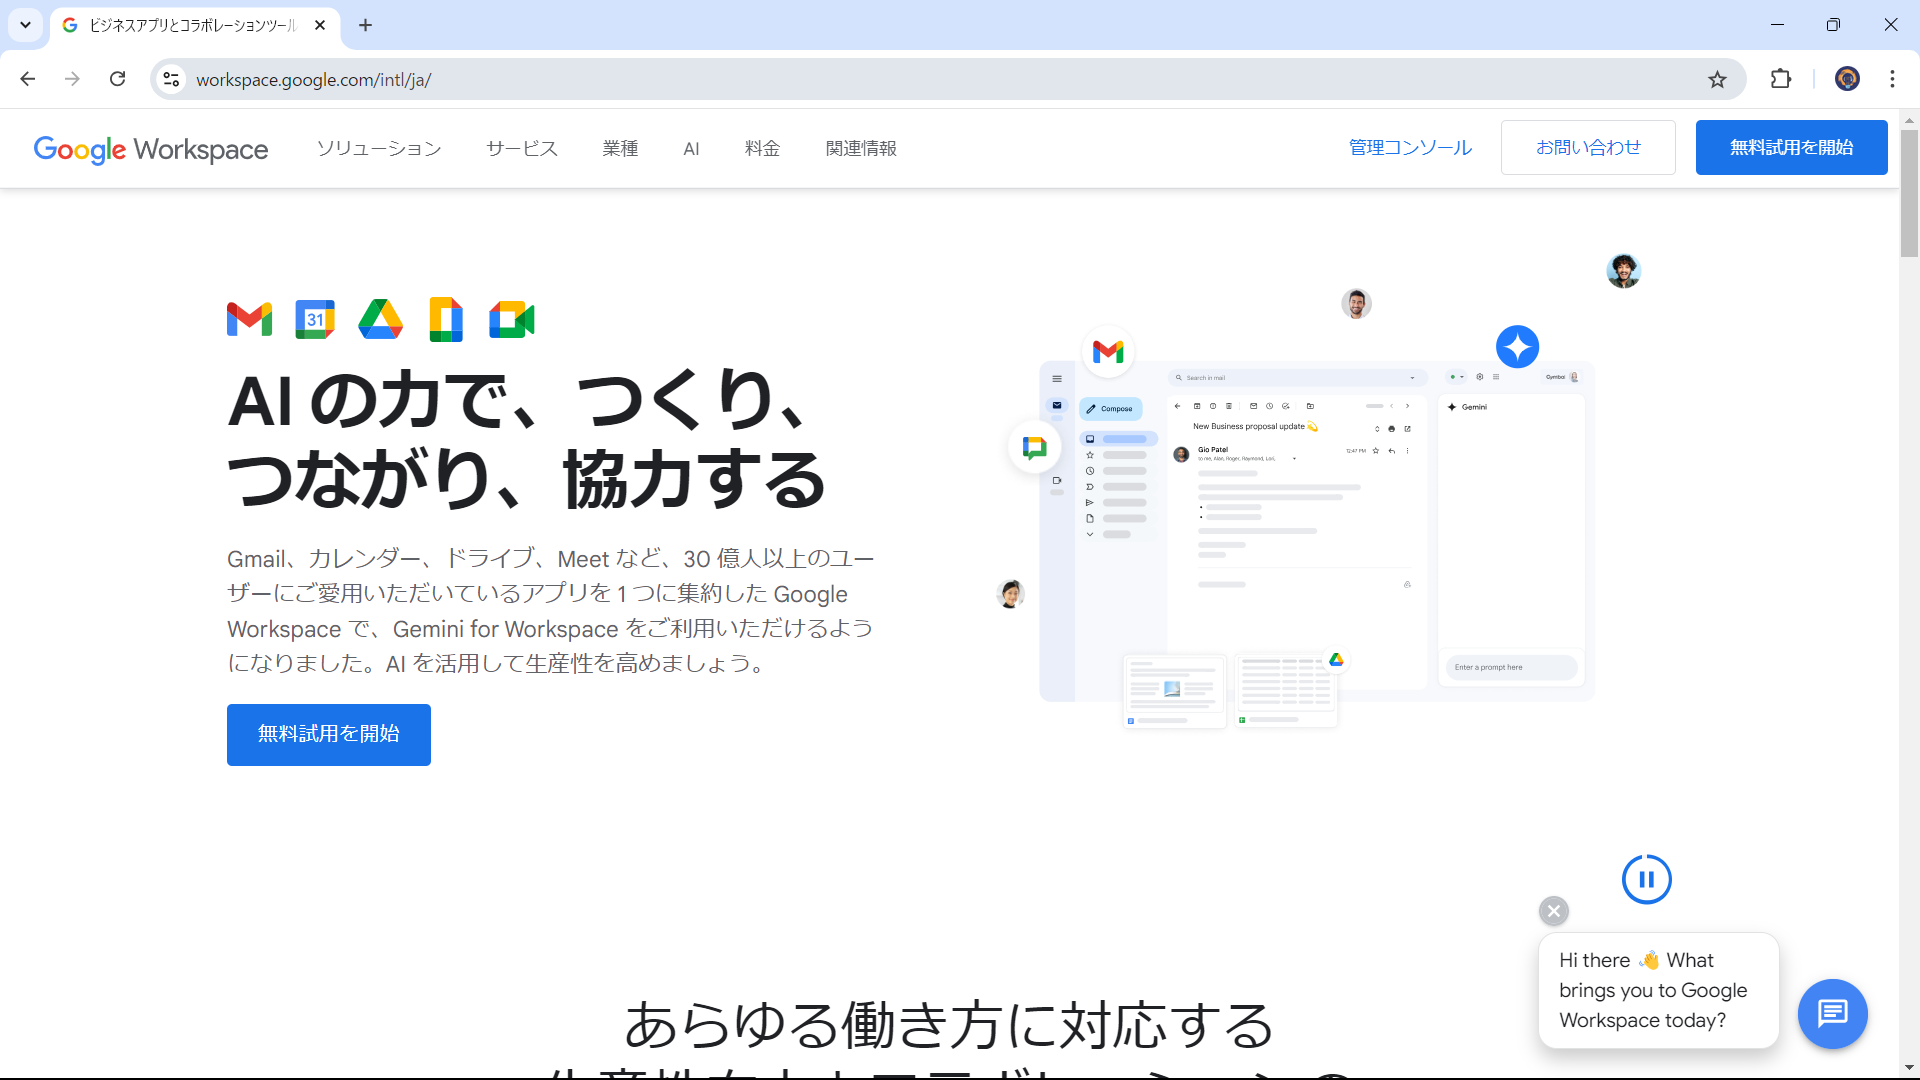Click the hamburger menu in the Gmail mockup

1057,379
